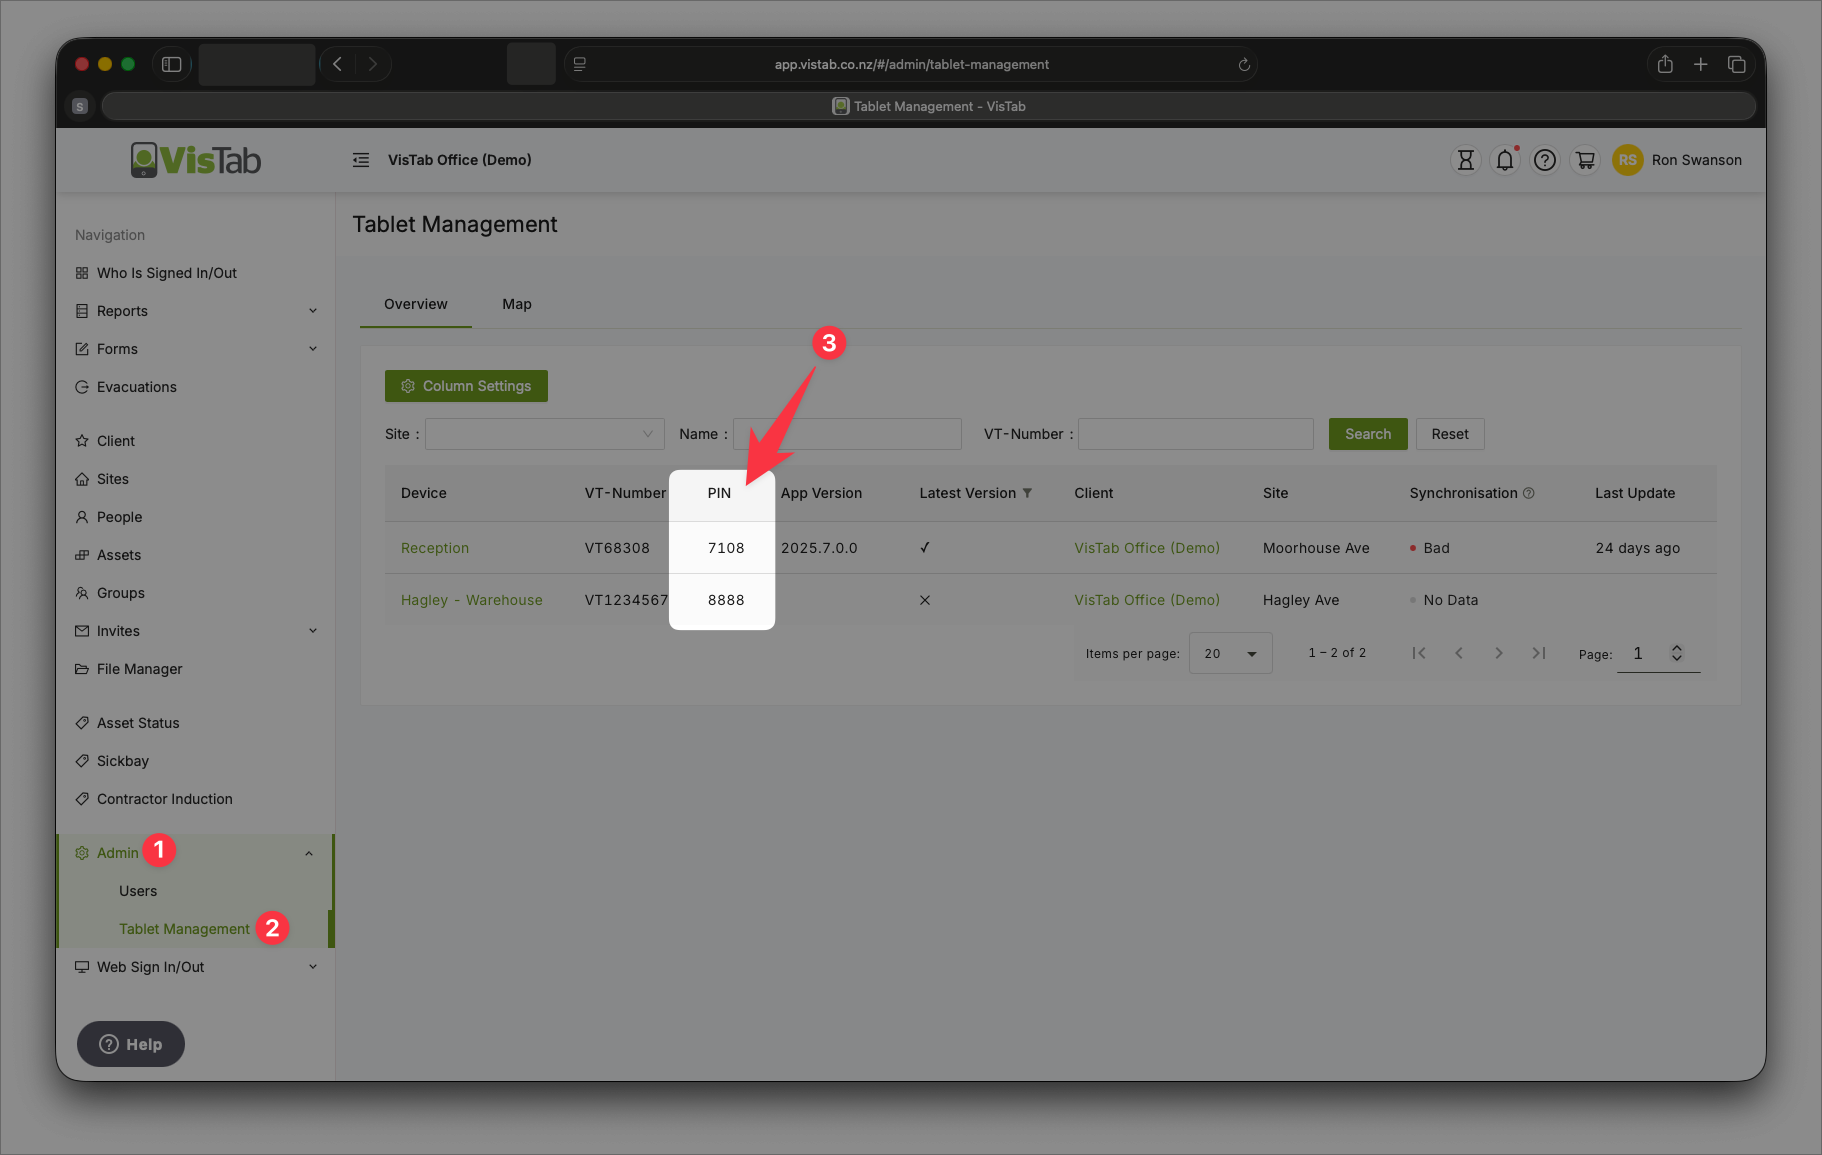Expand the Invites navigation section
The width and height of the screenshot is (1822, 1155).
[313, 631]
